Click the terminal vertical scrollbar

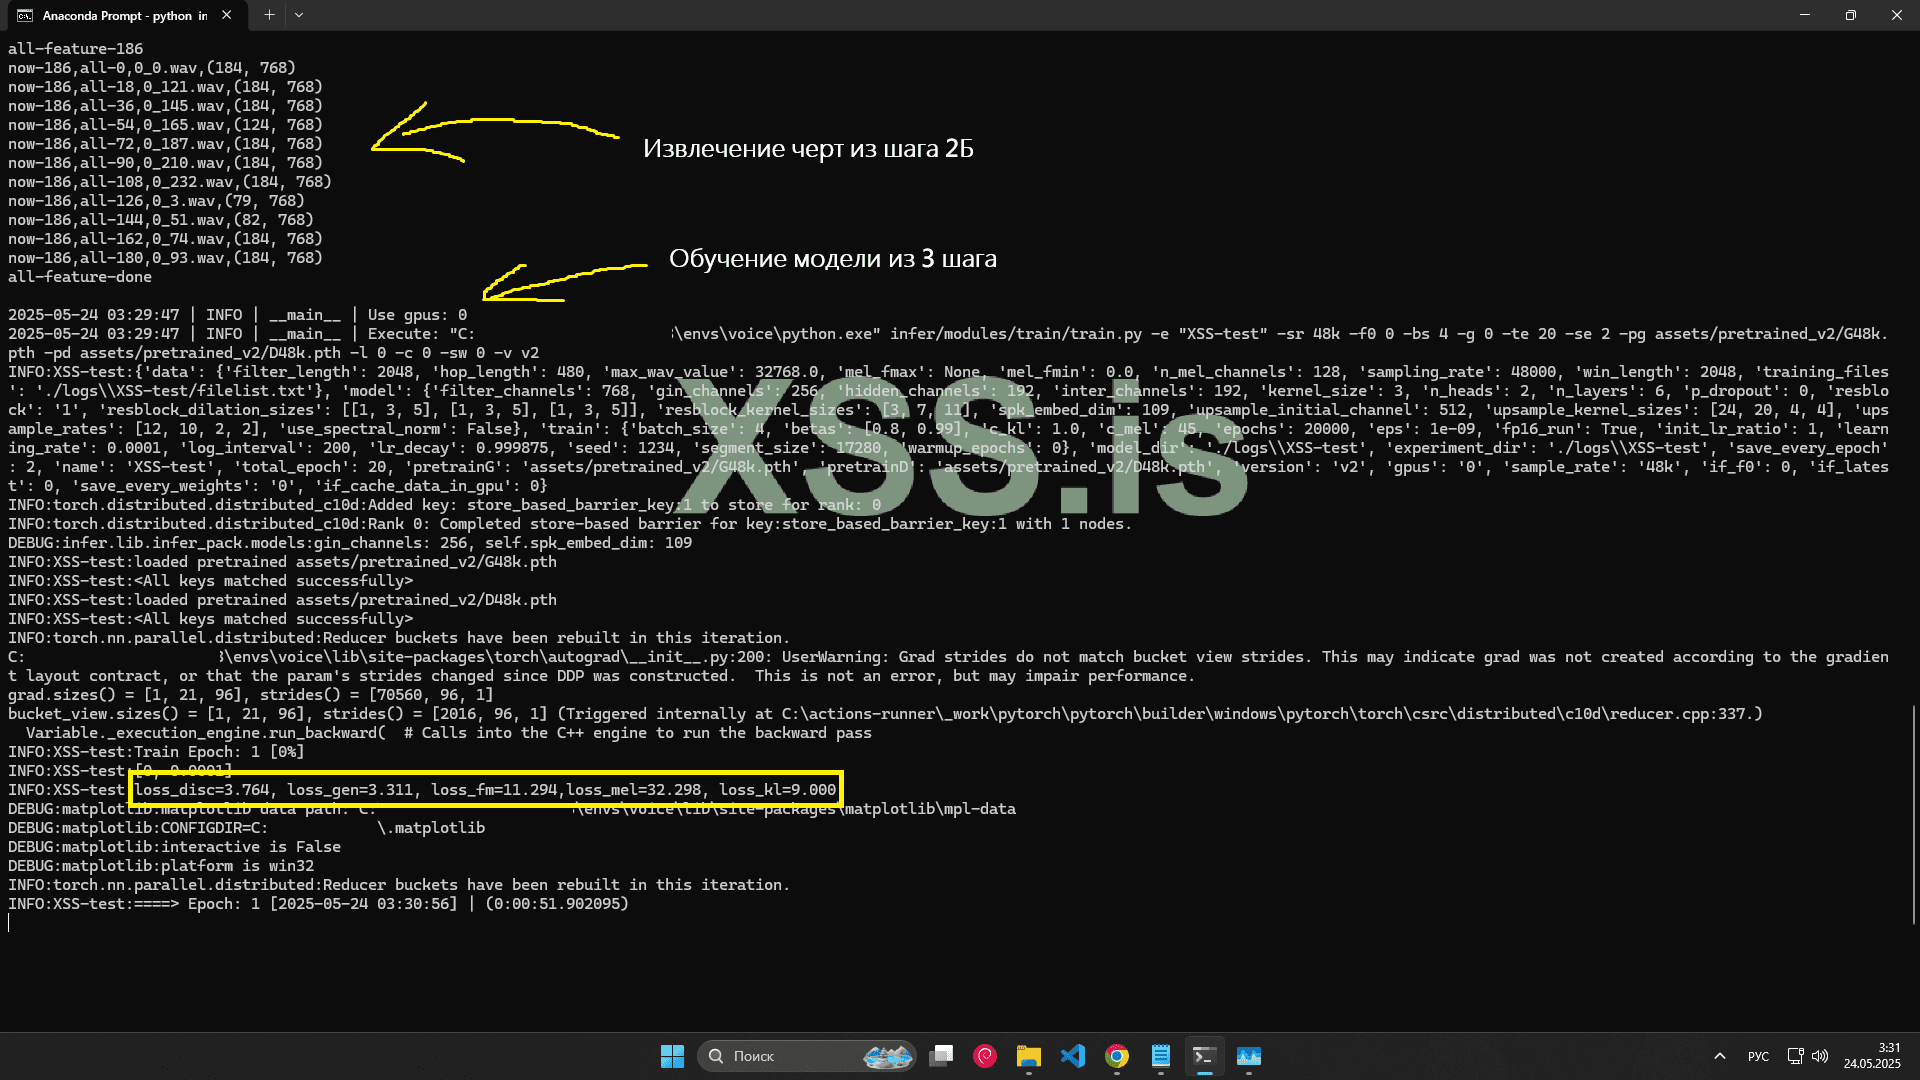pos(1913,815)
